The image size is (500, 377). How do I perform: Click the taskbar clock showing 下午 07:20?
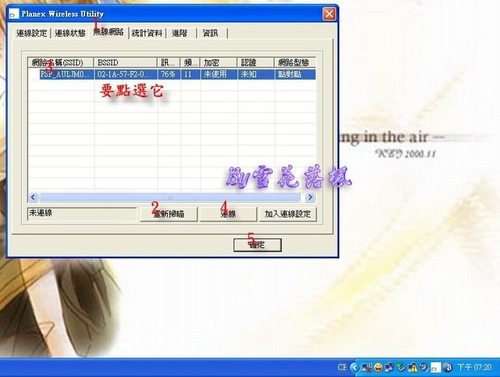click(474, 367)
